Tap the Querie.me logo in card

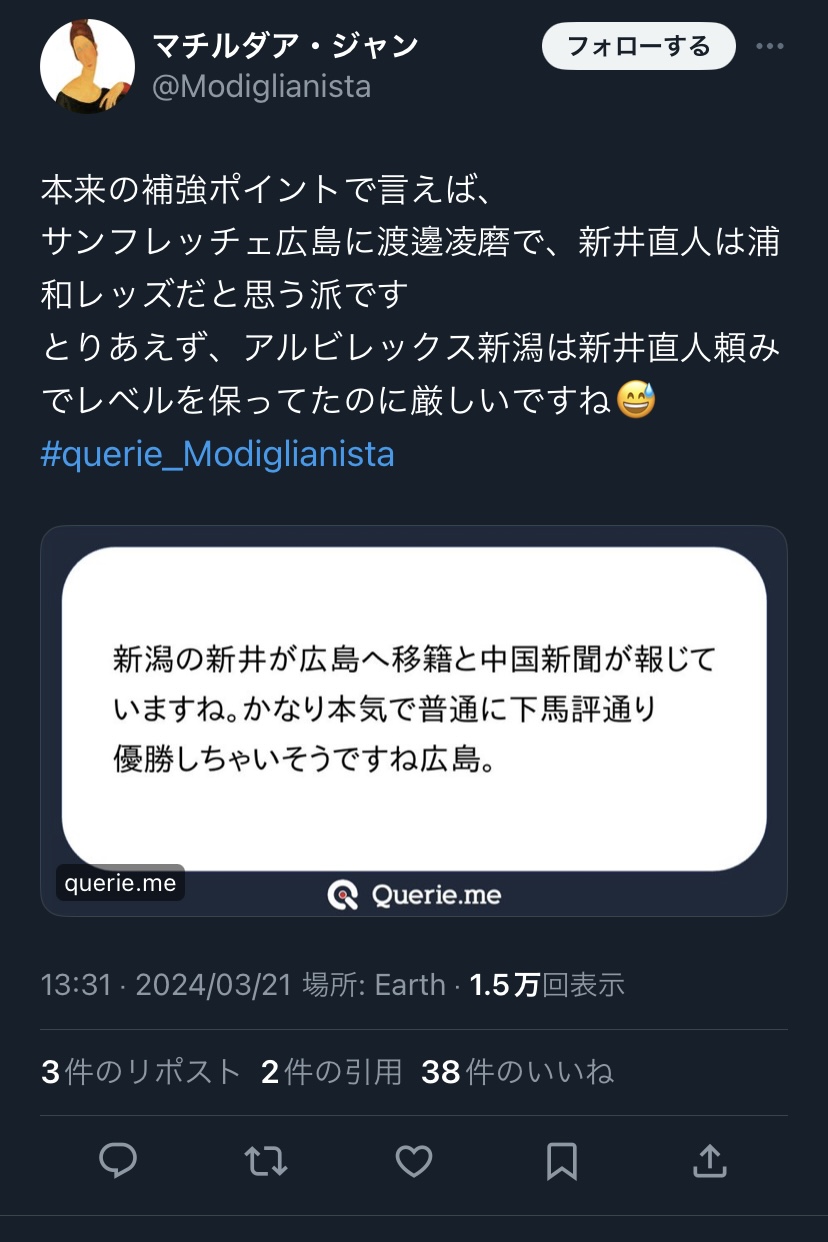(x=414, y=894)
